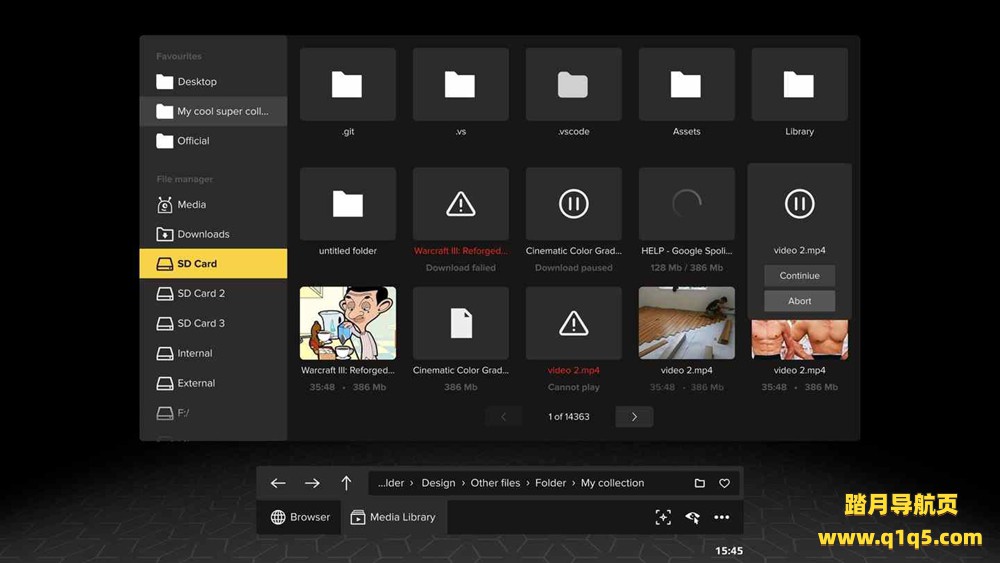Screen dimensions: 1000x563
Task: Open Media in File manager
Action: pos(213,205)
